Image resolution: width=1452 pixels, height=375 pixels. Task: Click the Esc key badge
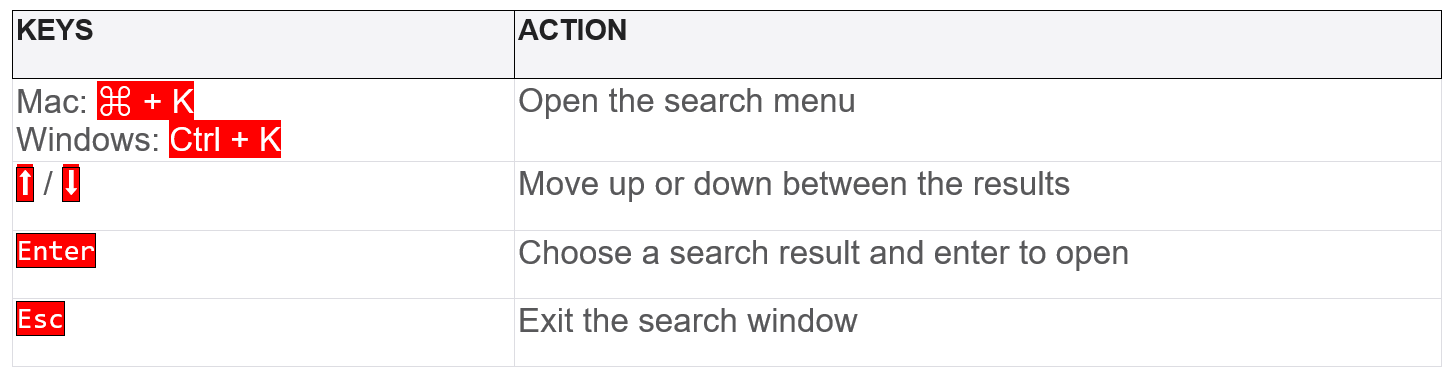pyautogui.click(x=41, y=320)
